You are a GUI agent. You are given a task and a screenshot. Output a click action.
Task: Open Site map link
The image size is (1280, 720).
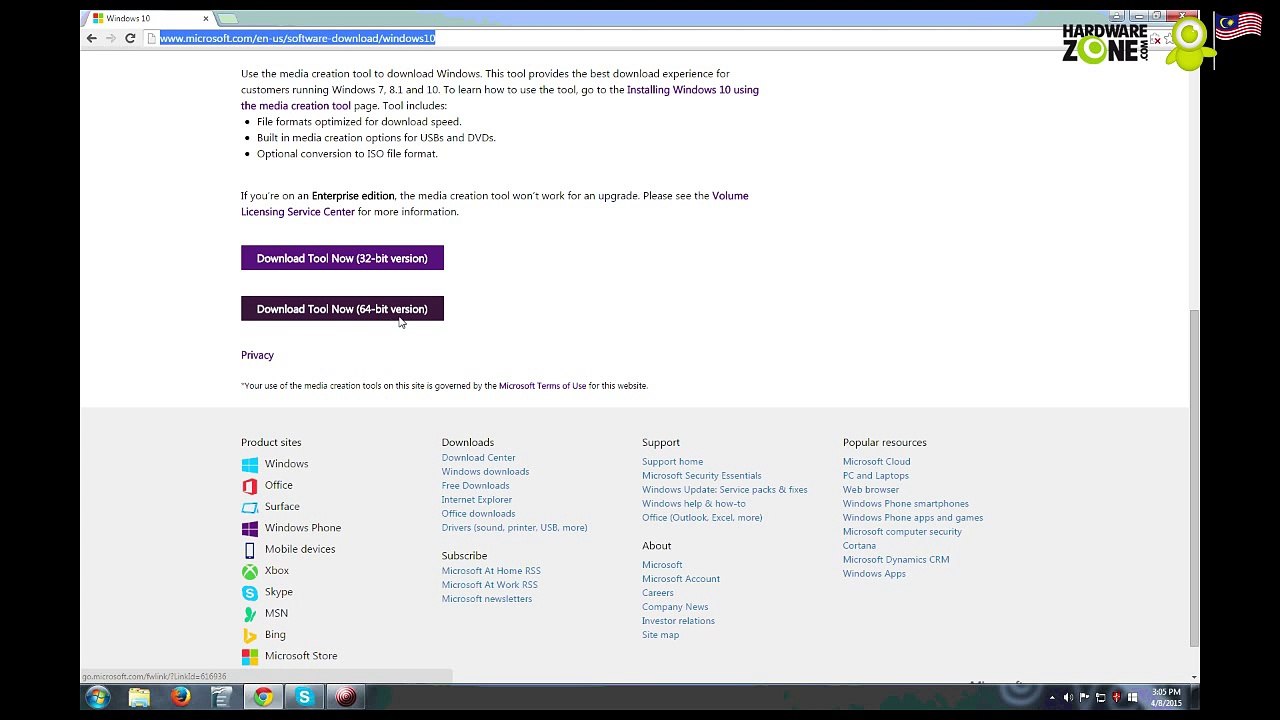[x=660, y=635]
